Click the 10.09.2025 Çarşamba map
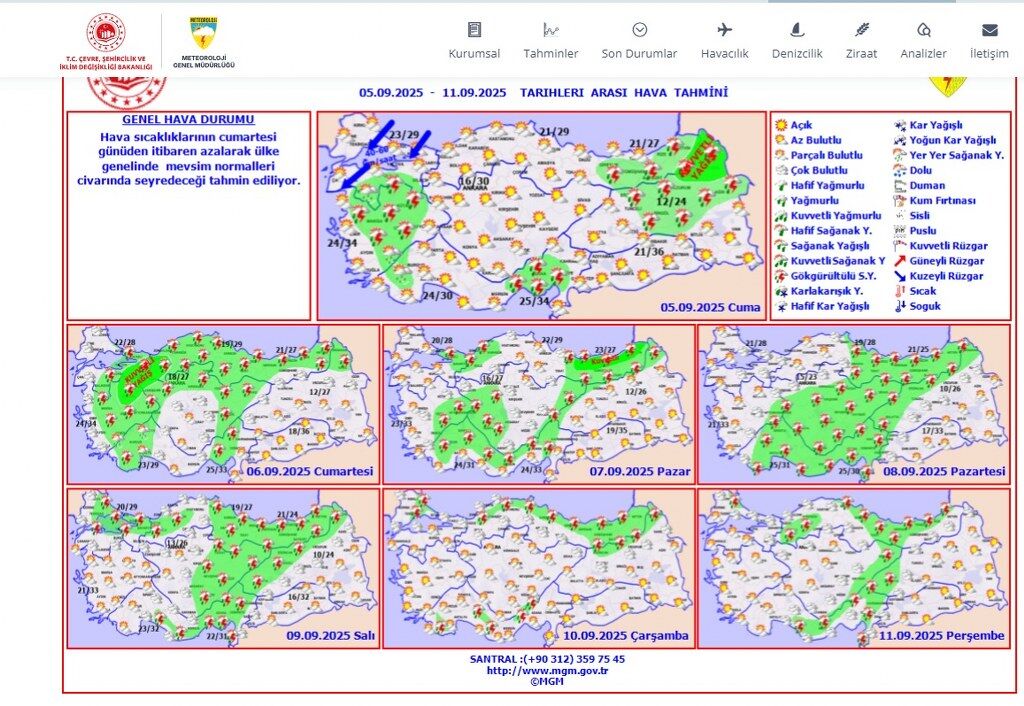This screenshot has width=1024, height=706. pyautogui.click(x=539, y=568)
